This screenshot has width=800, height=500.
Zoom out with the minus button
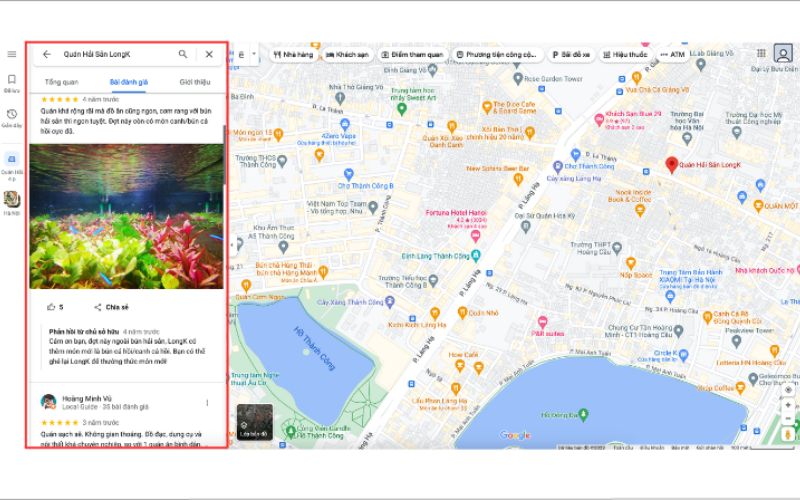click(x=788, y=418)
